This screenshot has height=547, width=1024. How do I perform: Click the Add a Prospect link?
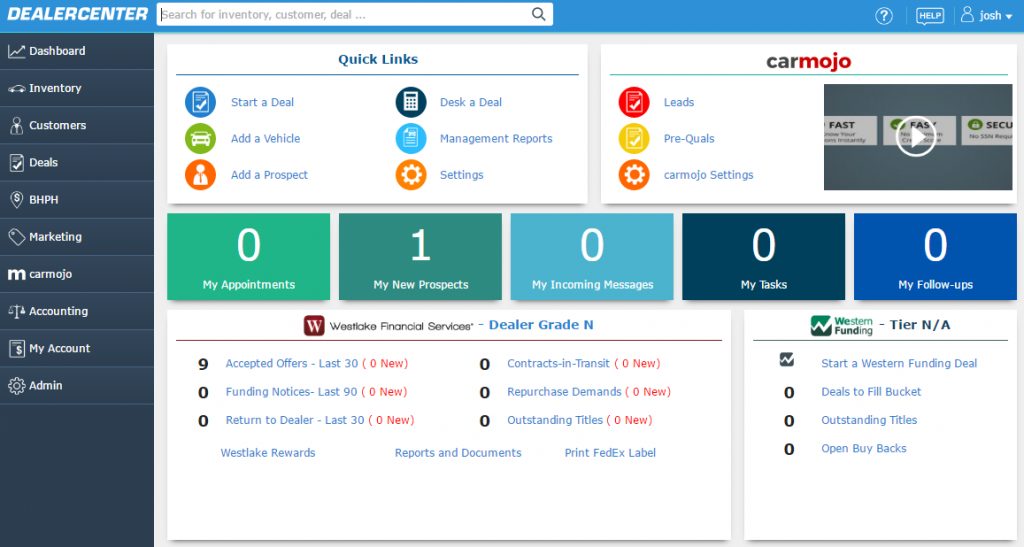[269, 175]
